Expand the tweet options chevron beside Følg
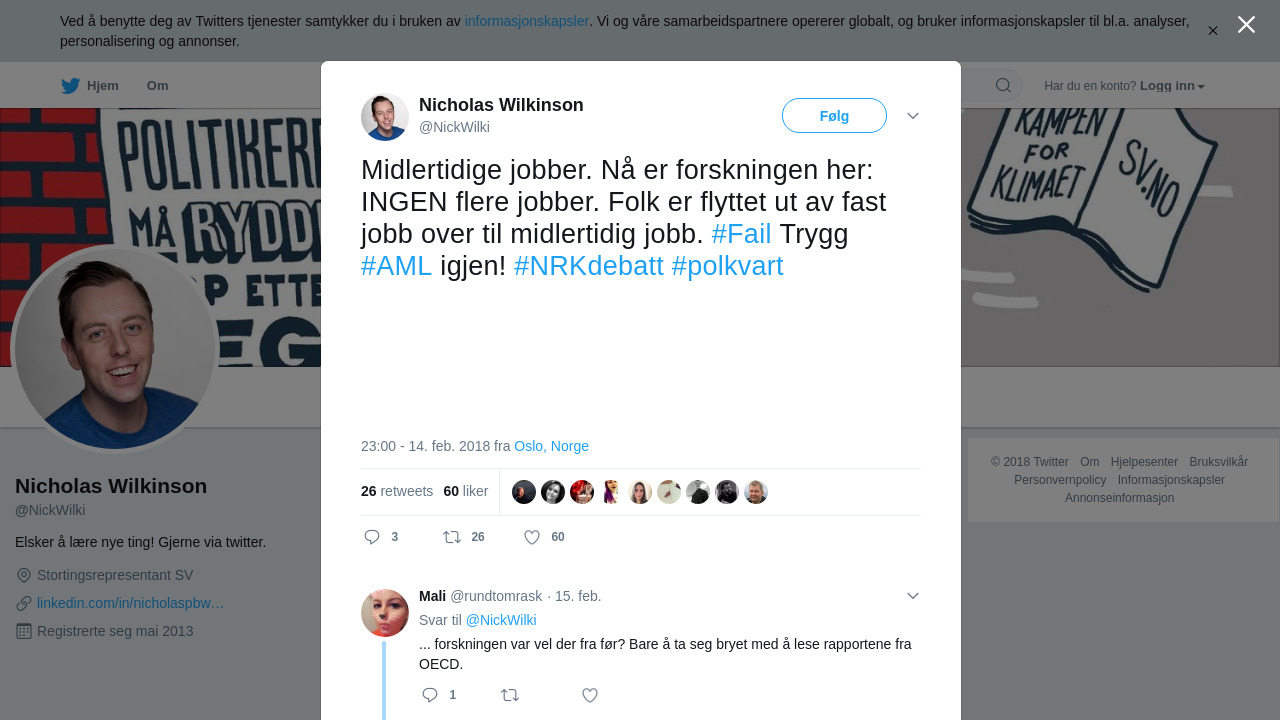The height and width of the screenshot is (720, 1280). click(913, 116)
